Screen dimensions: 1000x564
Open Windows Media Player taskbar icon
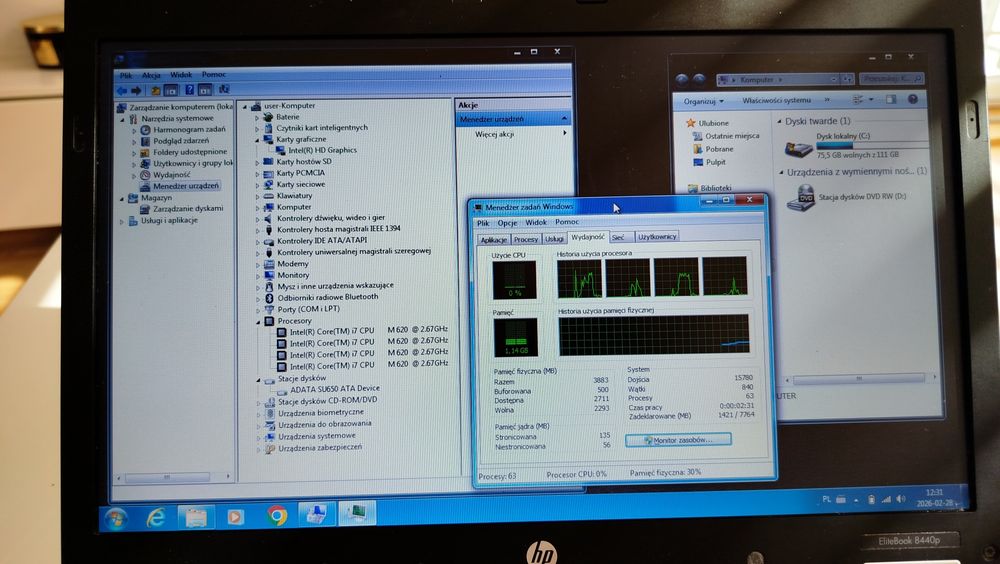click(235, 516)
